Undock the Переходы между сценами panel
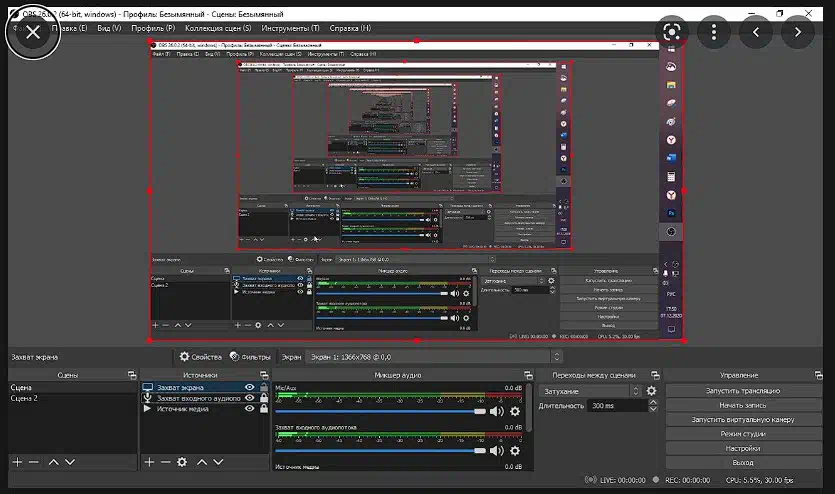 655,375
